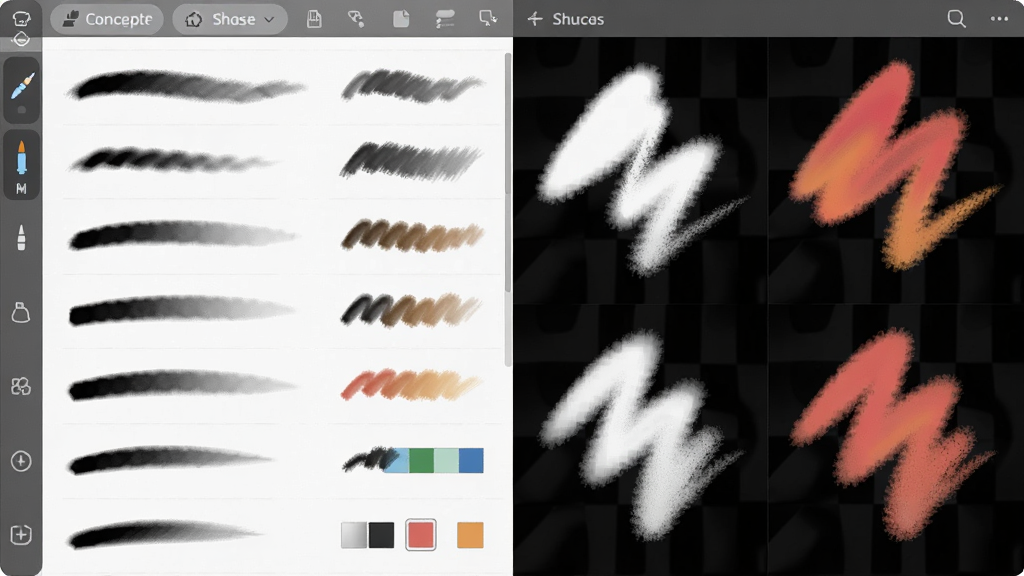Pick the orange color swatch

click(x=470, y=535)
